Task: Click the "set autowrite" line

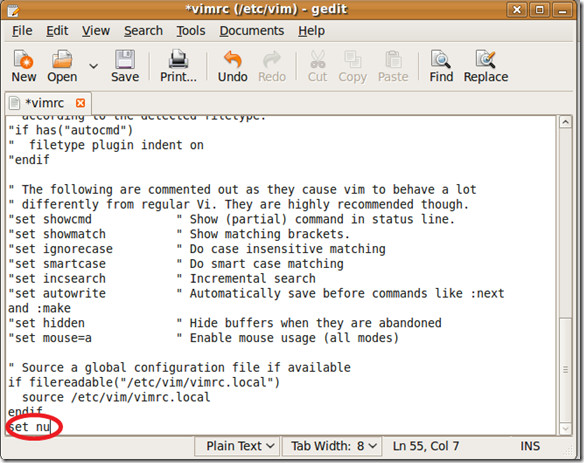Action: [256, 294]
